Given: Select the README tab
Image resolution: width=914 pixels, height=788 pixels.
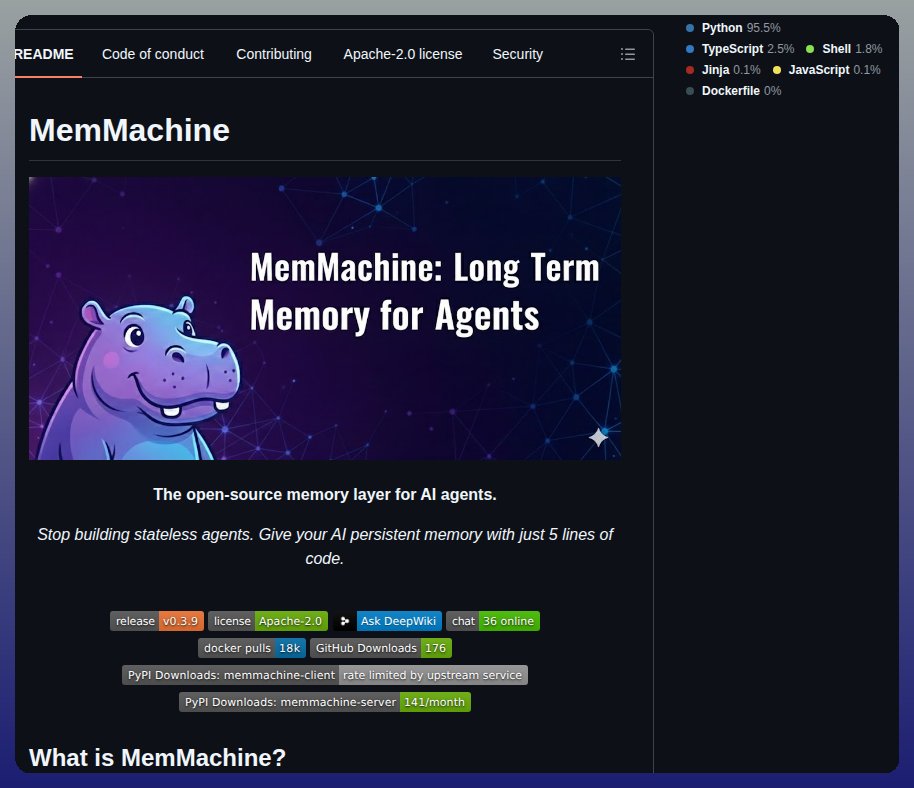Looking at the screenshot, I should pyautogui.click(x=44, y=54).
